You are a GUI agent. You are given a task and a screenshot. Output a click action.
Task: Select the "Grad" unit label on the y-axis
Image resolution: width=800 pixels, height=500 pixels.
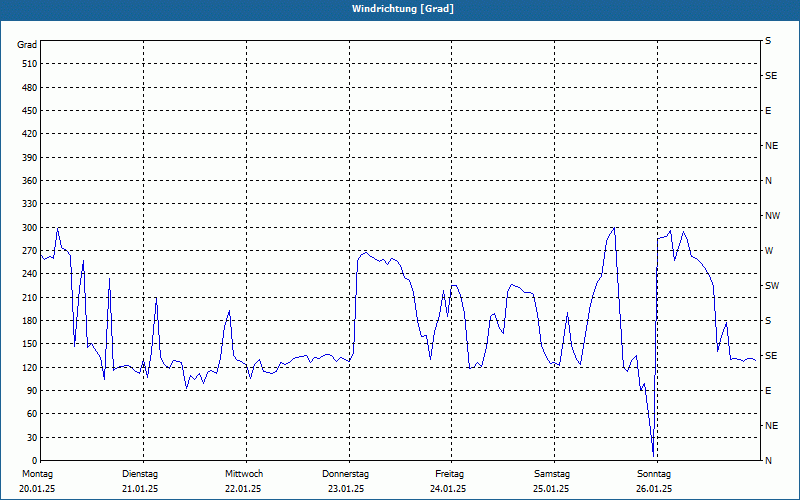coord(27,45)
